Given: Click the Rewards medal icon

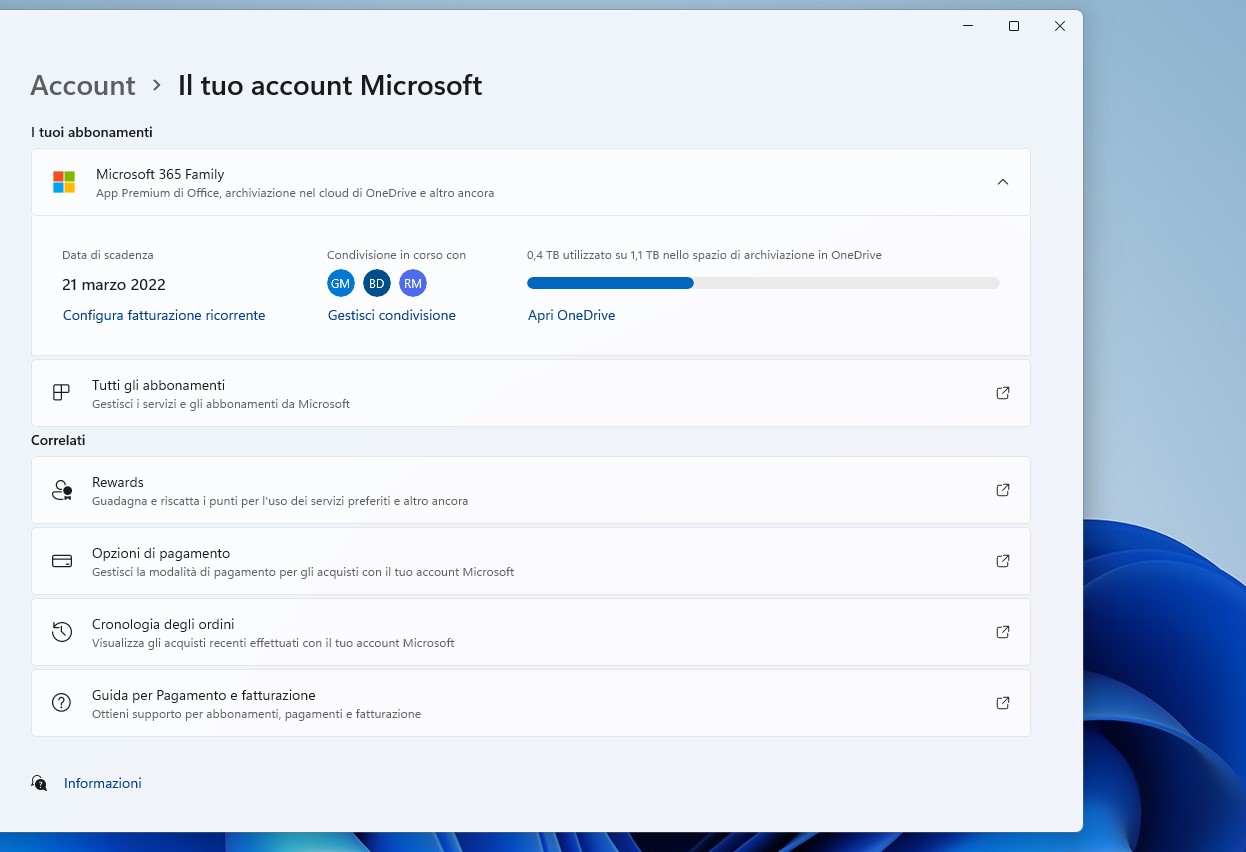Looking at the screenshot, I should point(62,490).
